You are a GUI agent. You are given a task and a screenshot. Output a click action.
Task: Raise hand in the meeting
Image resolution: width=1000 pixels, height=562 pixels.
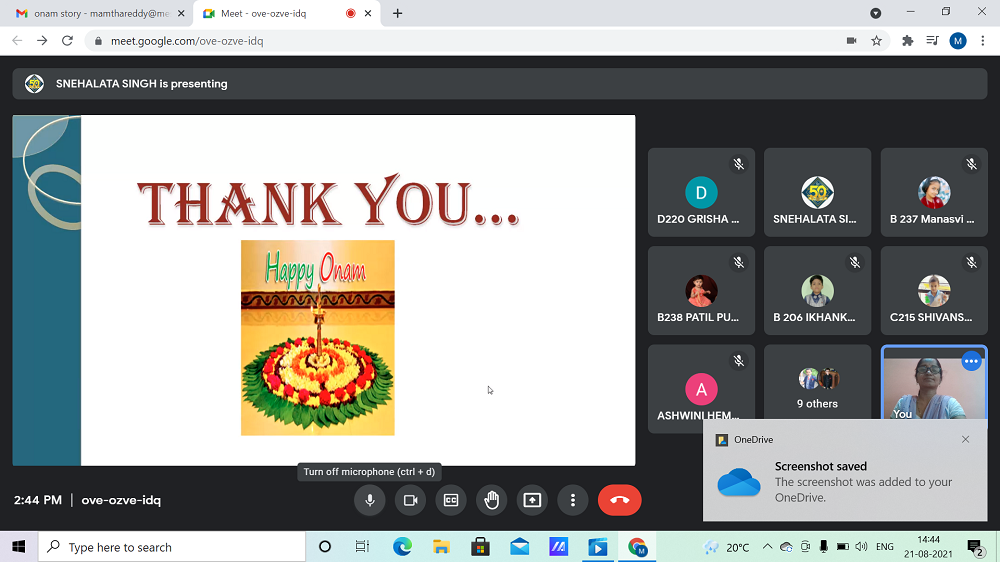491,500
